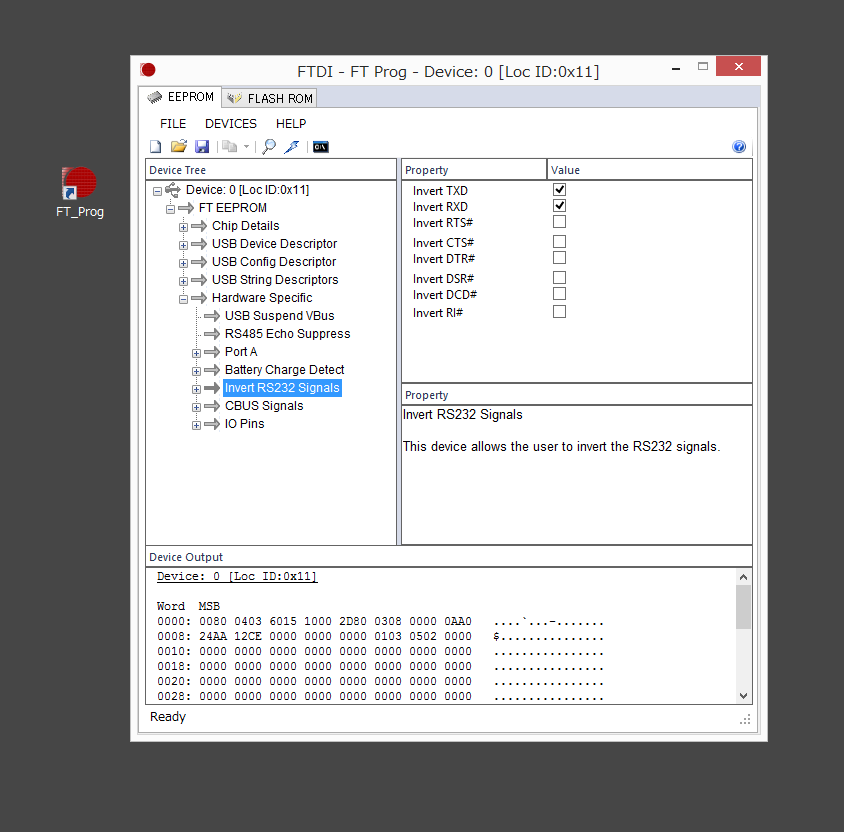Screen dimensions: 844x832
Task: Minimize the FT Prog window
Action: (x=676, y=68)
